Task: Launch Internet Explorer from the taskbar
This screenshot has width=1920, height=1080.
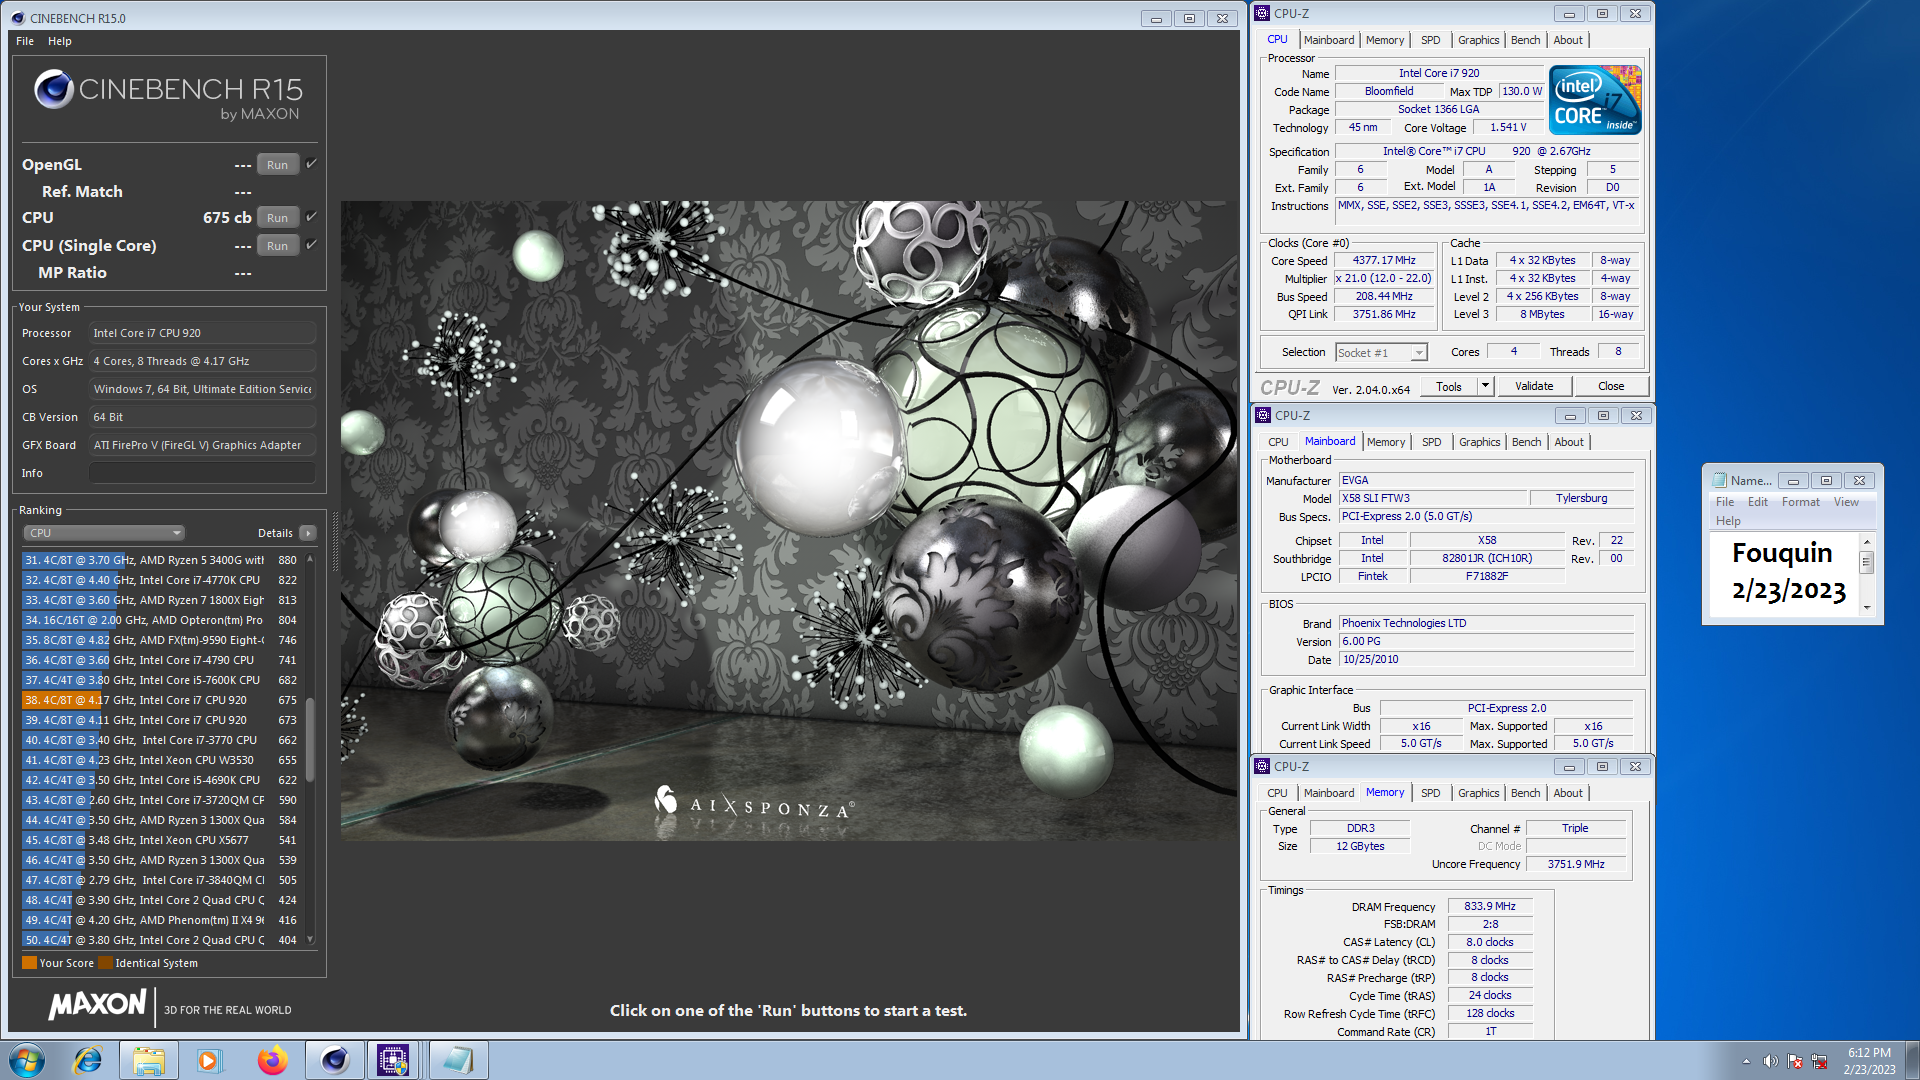Action: pos(88,1060)
